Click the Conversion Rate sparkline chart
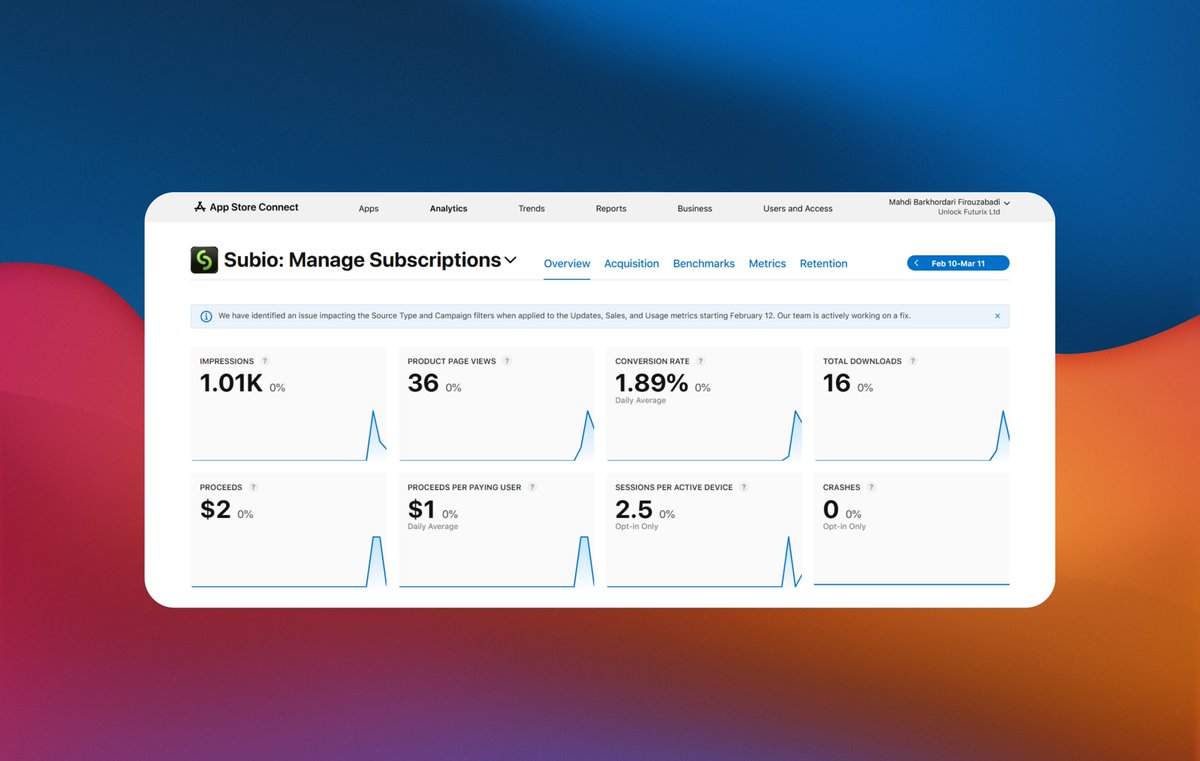The width and height of the screenshot is (1200, 761). tap(704, 435)
